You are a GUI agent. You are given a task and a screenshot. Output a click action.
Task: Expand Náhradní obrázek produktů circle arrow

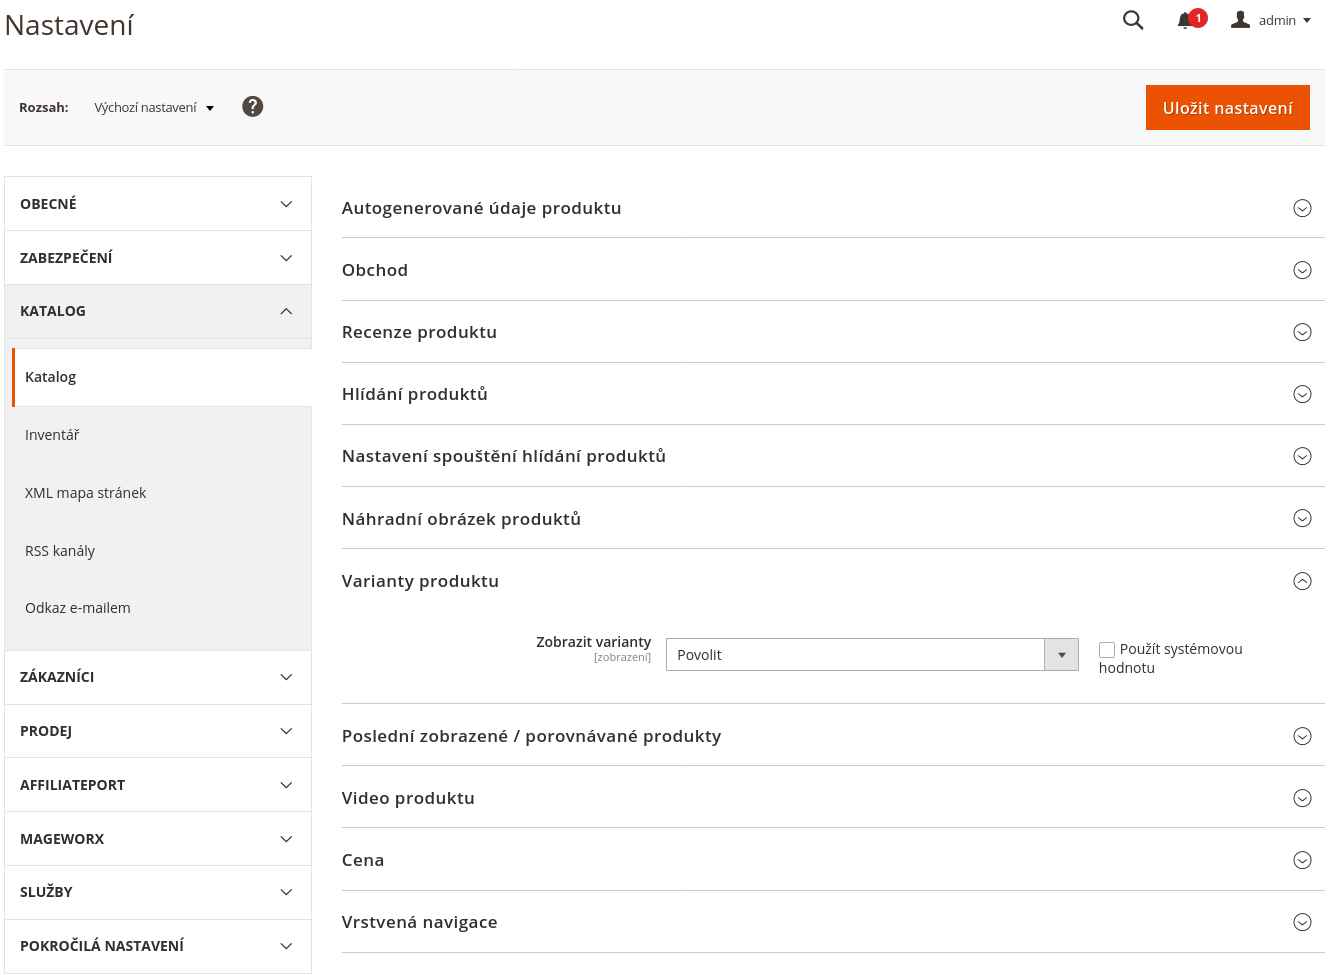pyautogui.click(x=1302, y=518)
